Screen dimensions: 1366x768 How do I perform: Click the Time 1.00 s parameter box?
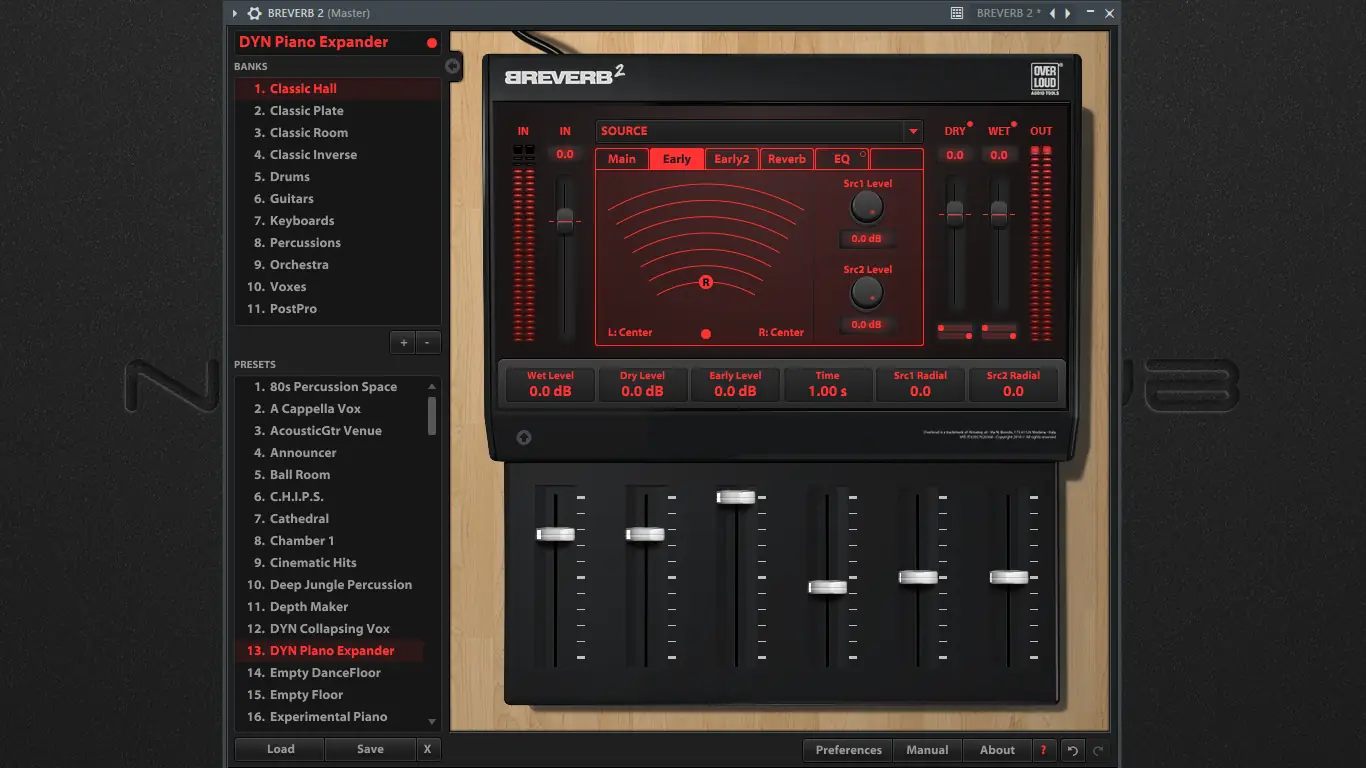tap(828, 385)
